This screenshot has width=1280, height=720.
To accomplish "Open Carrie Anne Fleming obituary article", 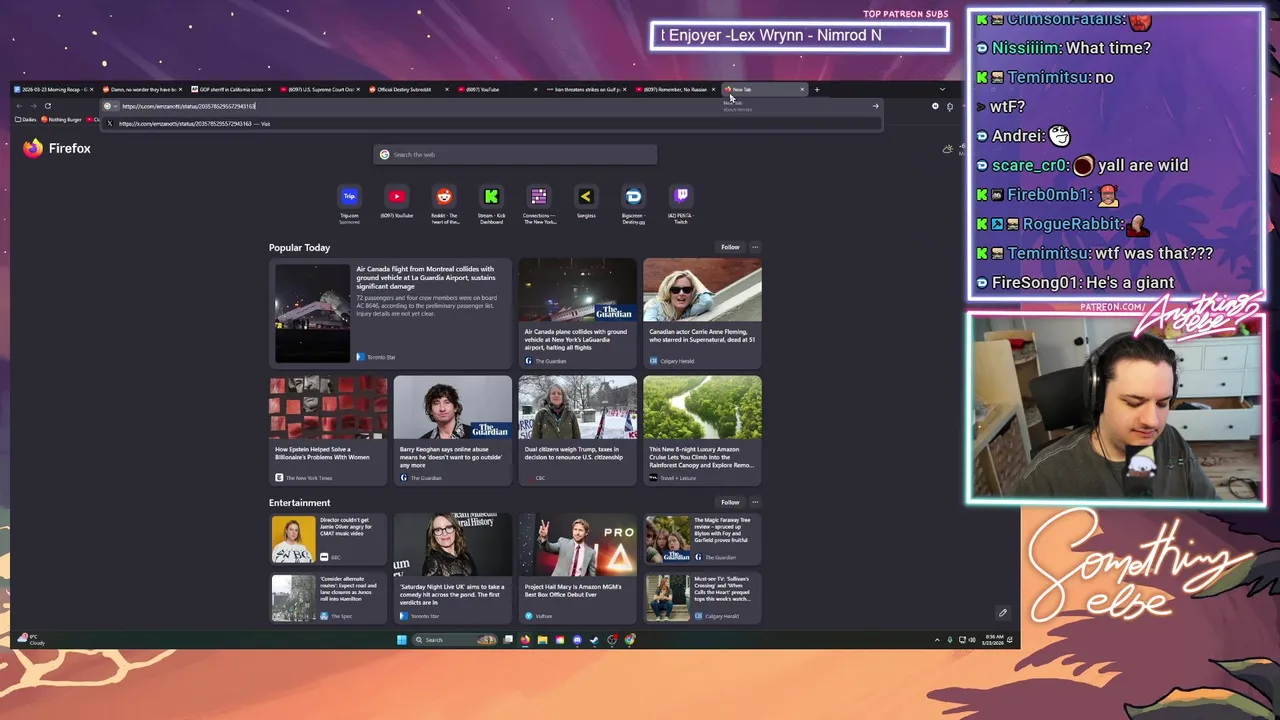I will 702,313.
